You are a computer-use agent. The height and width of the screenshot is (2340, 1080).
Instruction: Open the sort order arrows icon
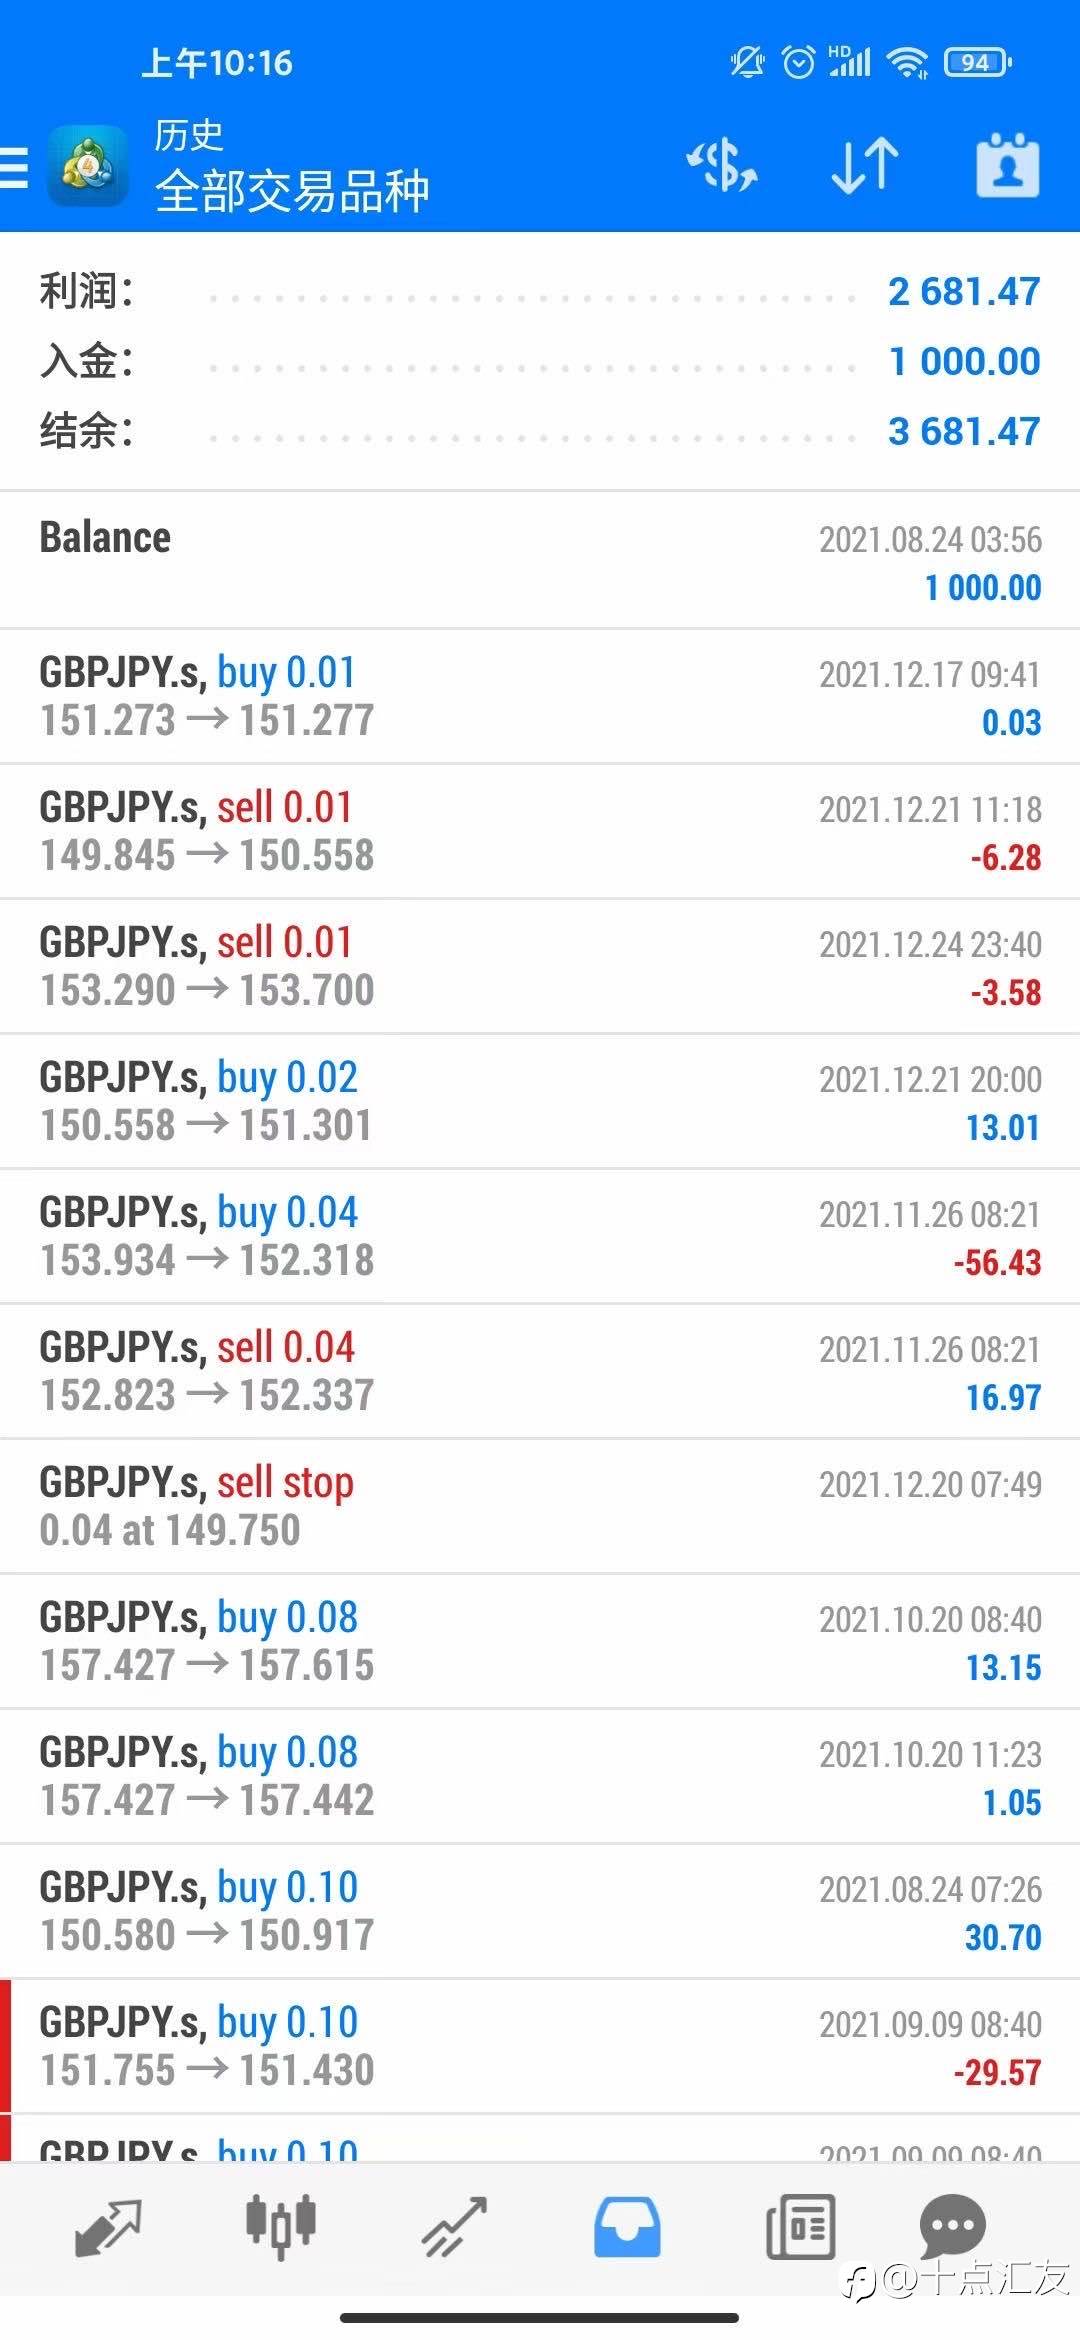865,165
